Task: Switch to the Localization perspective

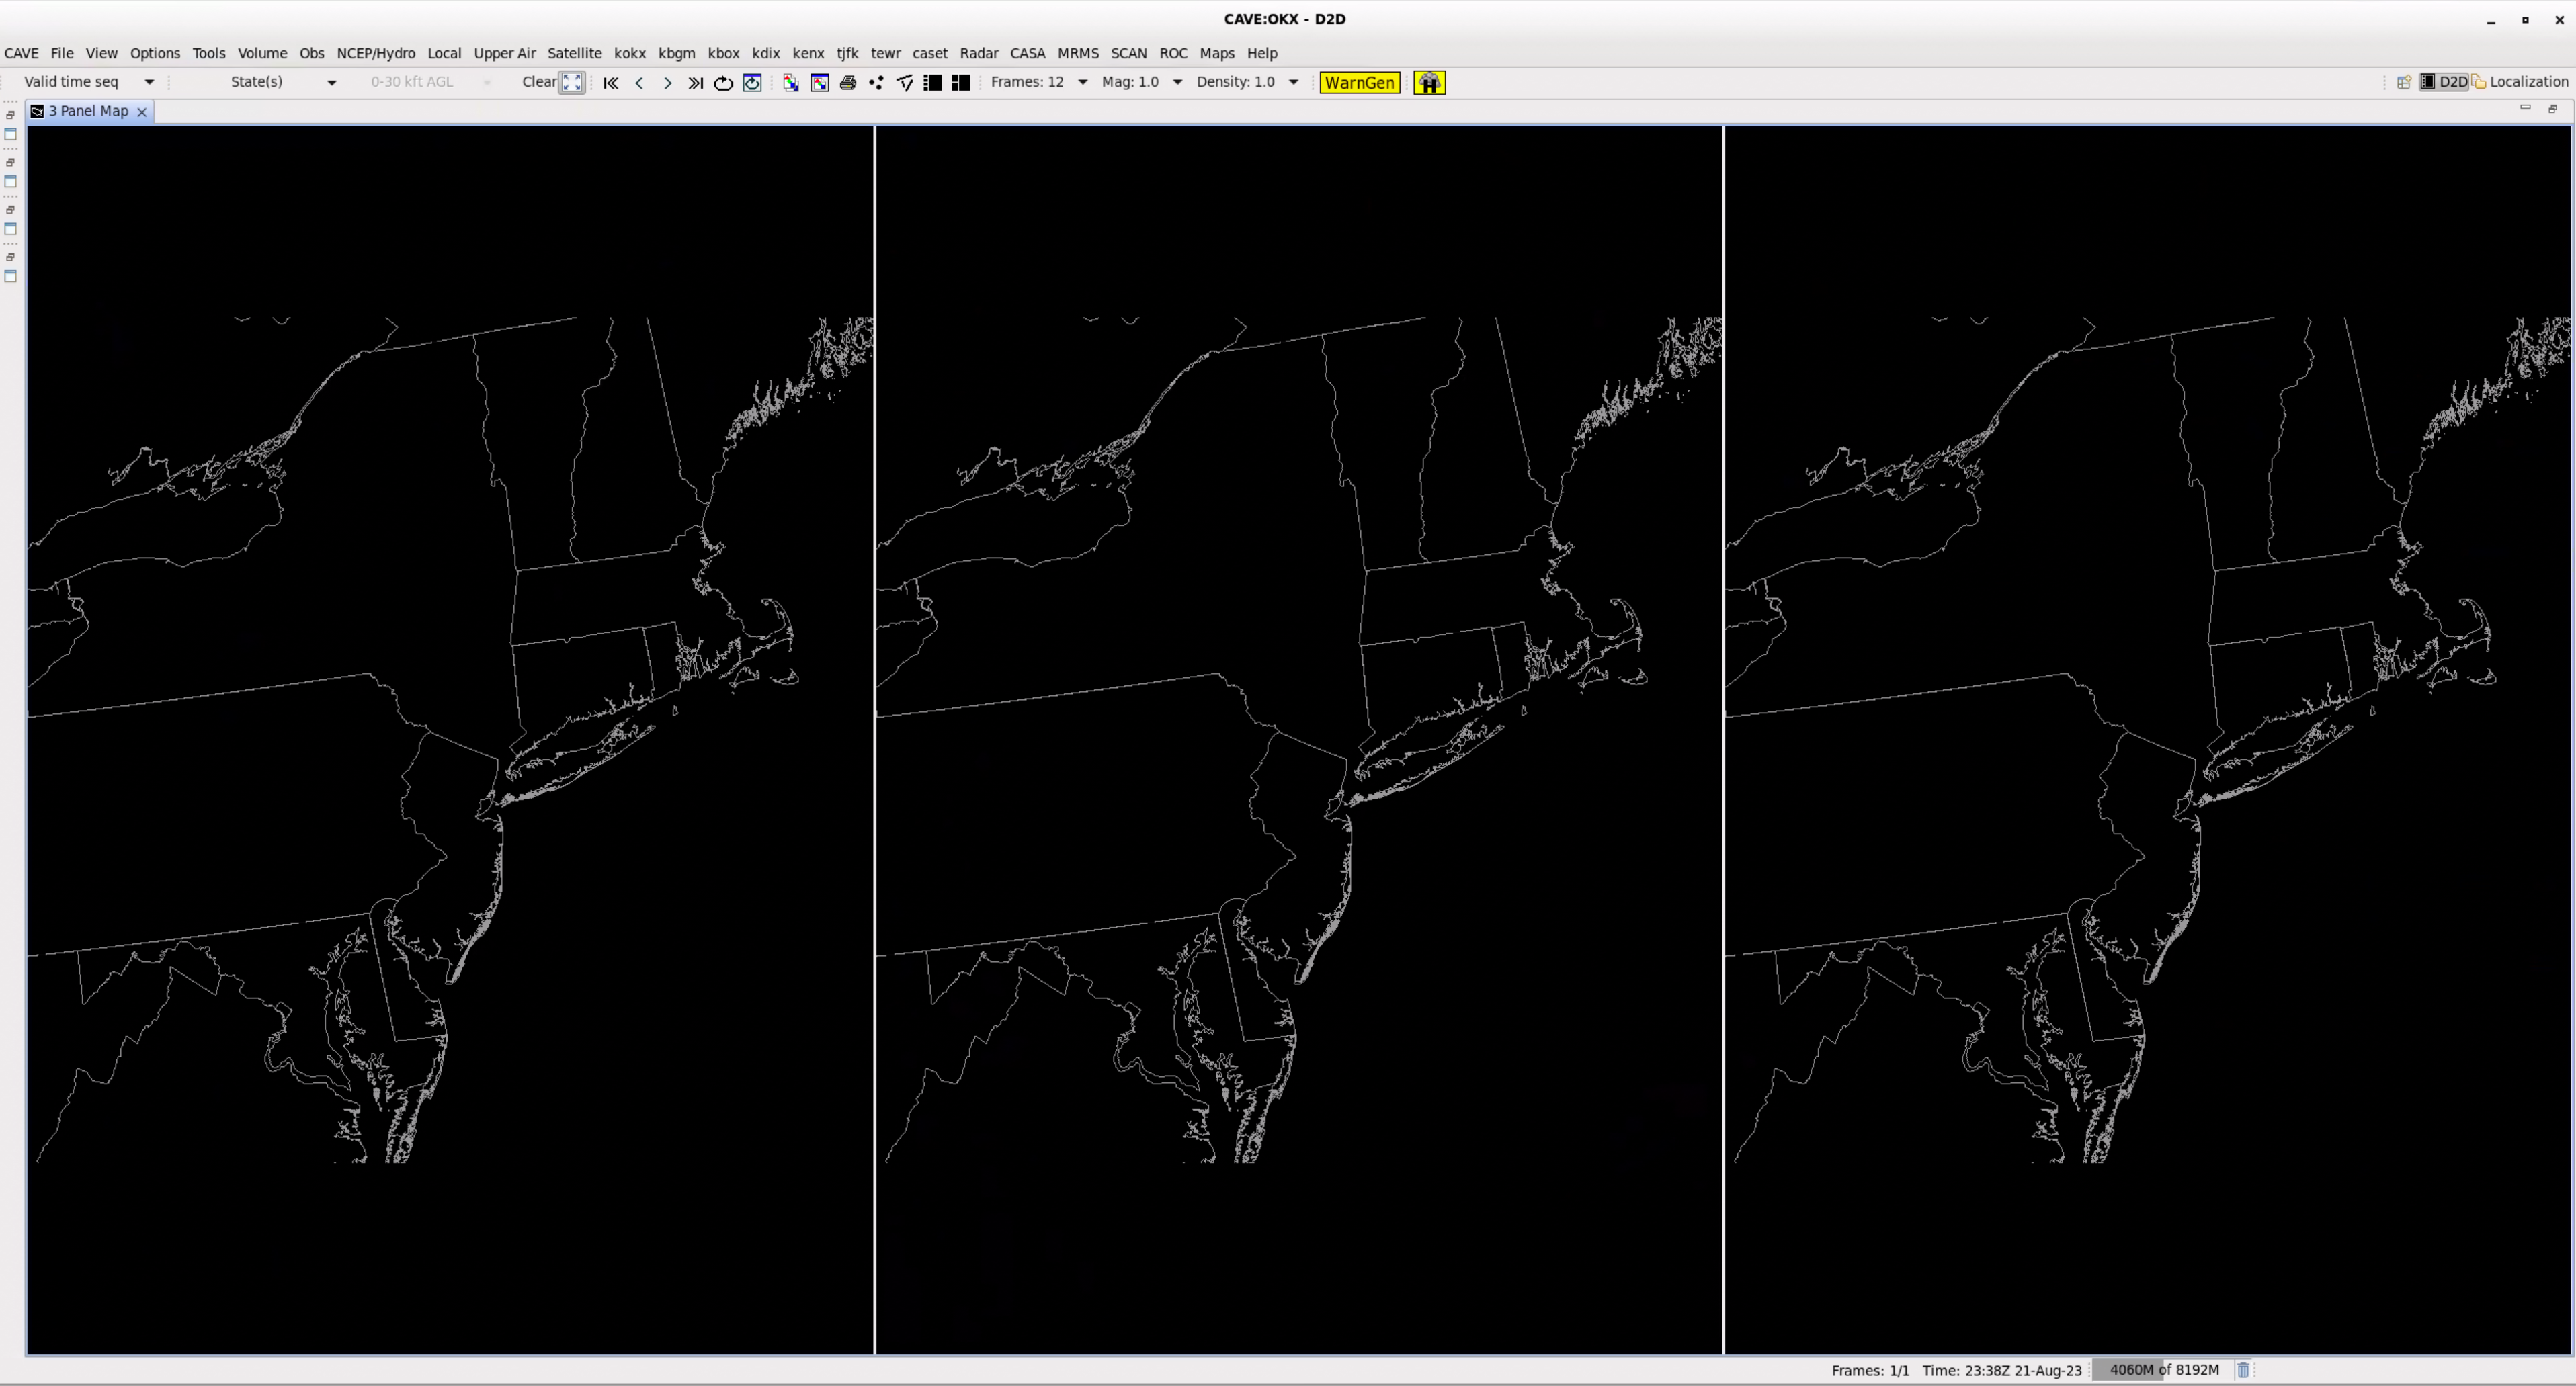Action: [x=2521, y=82]
